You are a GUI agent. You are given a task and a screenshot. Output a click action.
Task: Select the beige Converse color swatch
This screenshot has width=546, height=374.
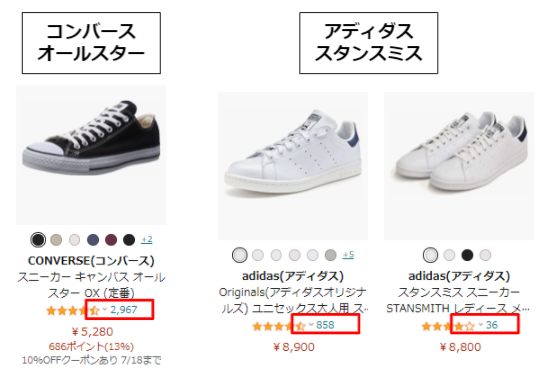pos(56,240)
